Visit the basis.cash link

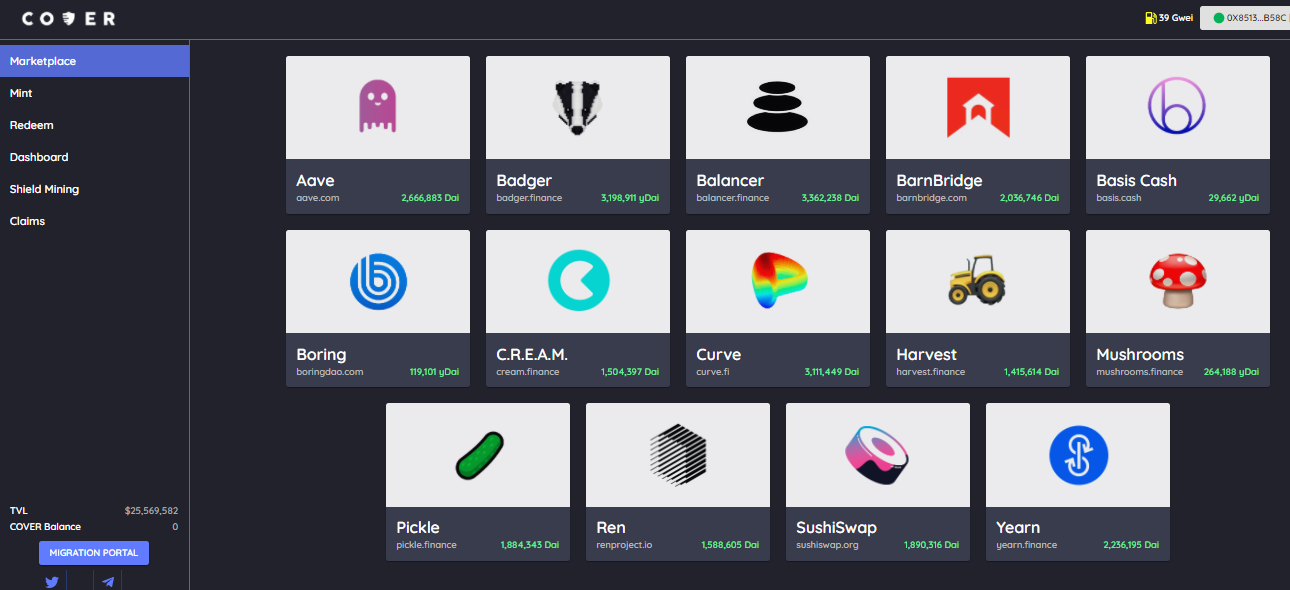coord(1118,198)
